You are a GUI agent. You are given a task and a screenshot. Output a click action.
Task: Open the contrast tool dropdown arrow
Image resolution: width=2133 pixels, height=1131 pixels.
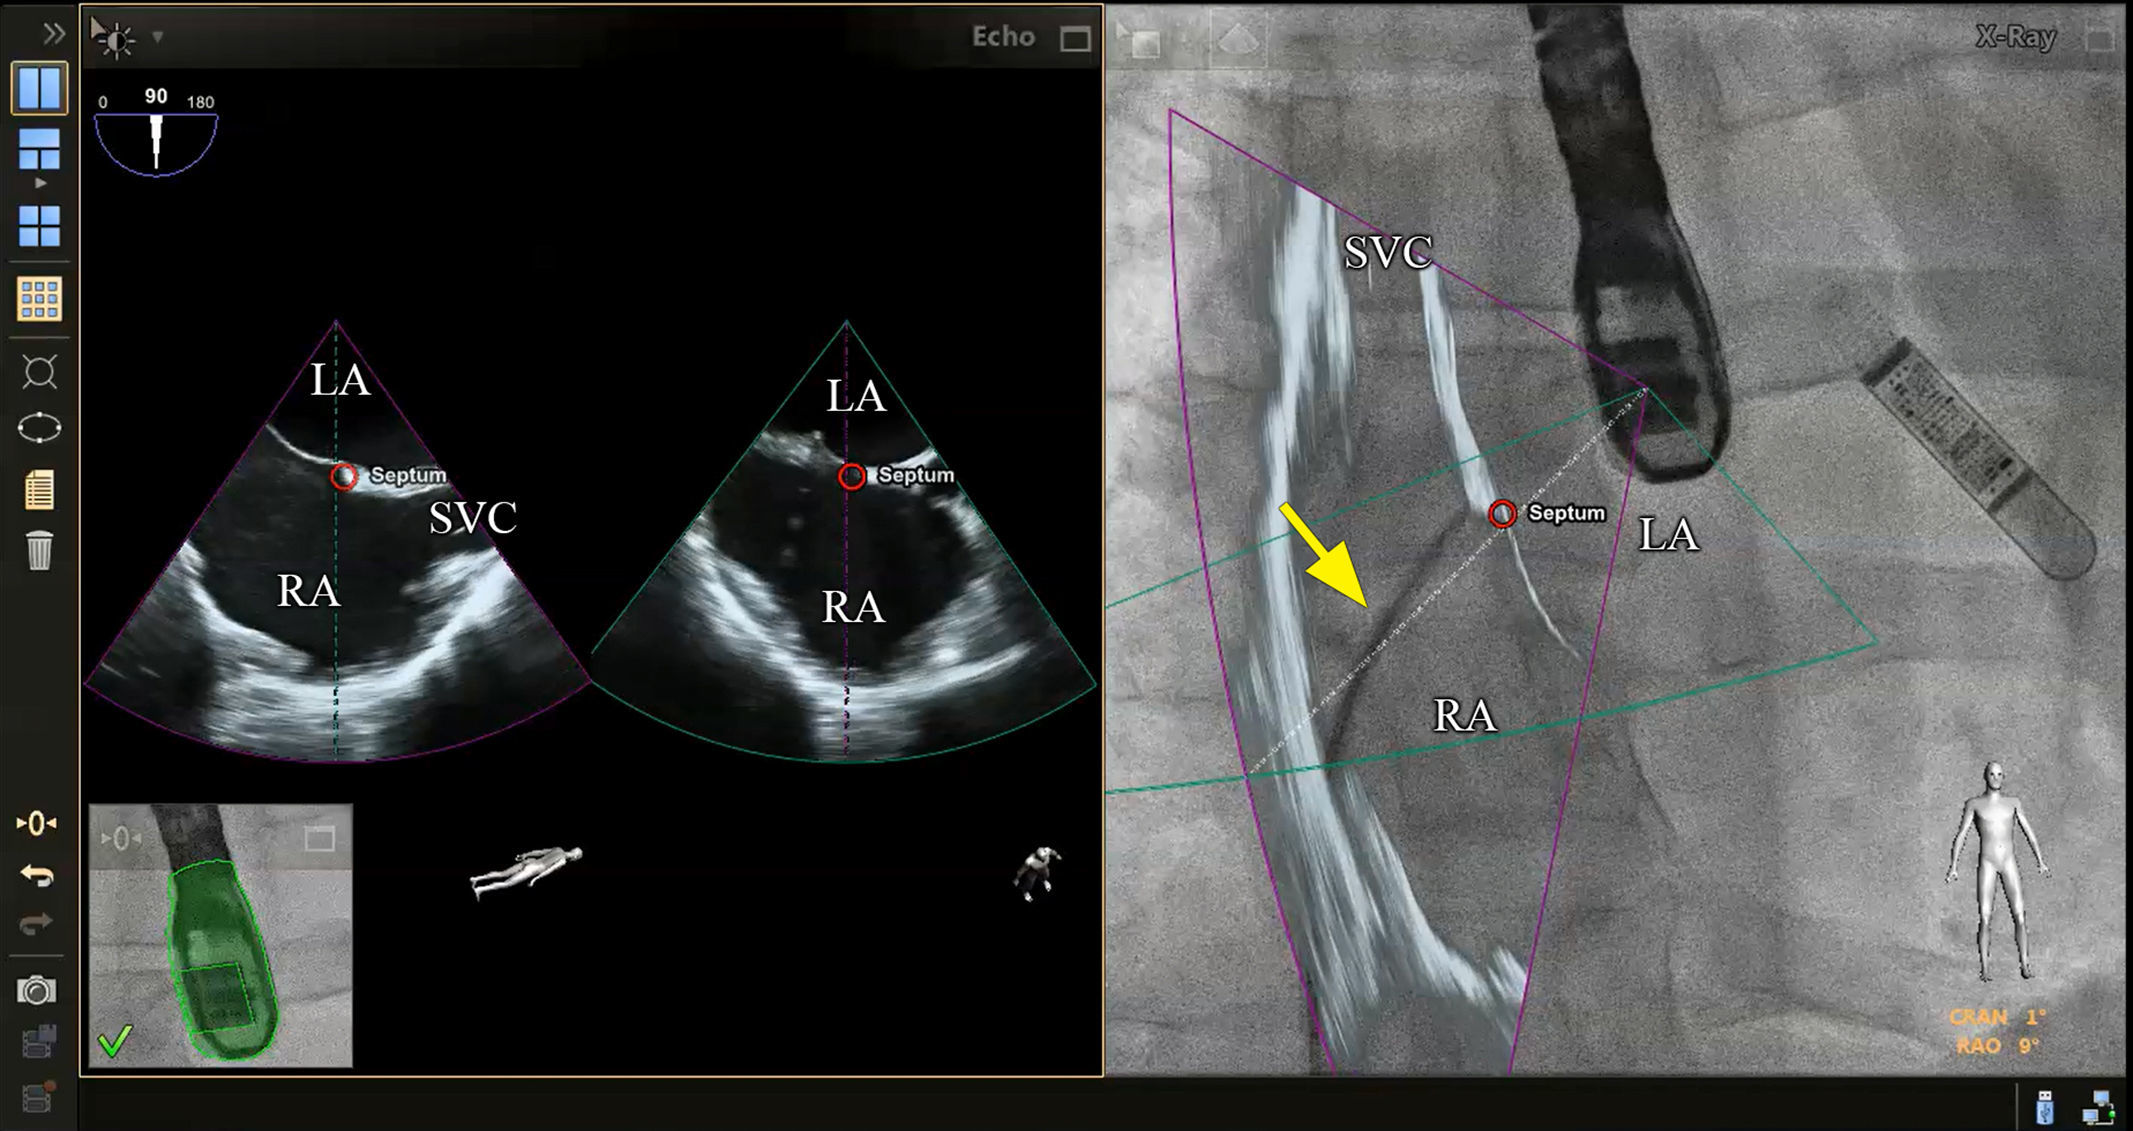pyautogui.click(x=156, y=36)
